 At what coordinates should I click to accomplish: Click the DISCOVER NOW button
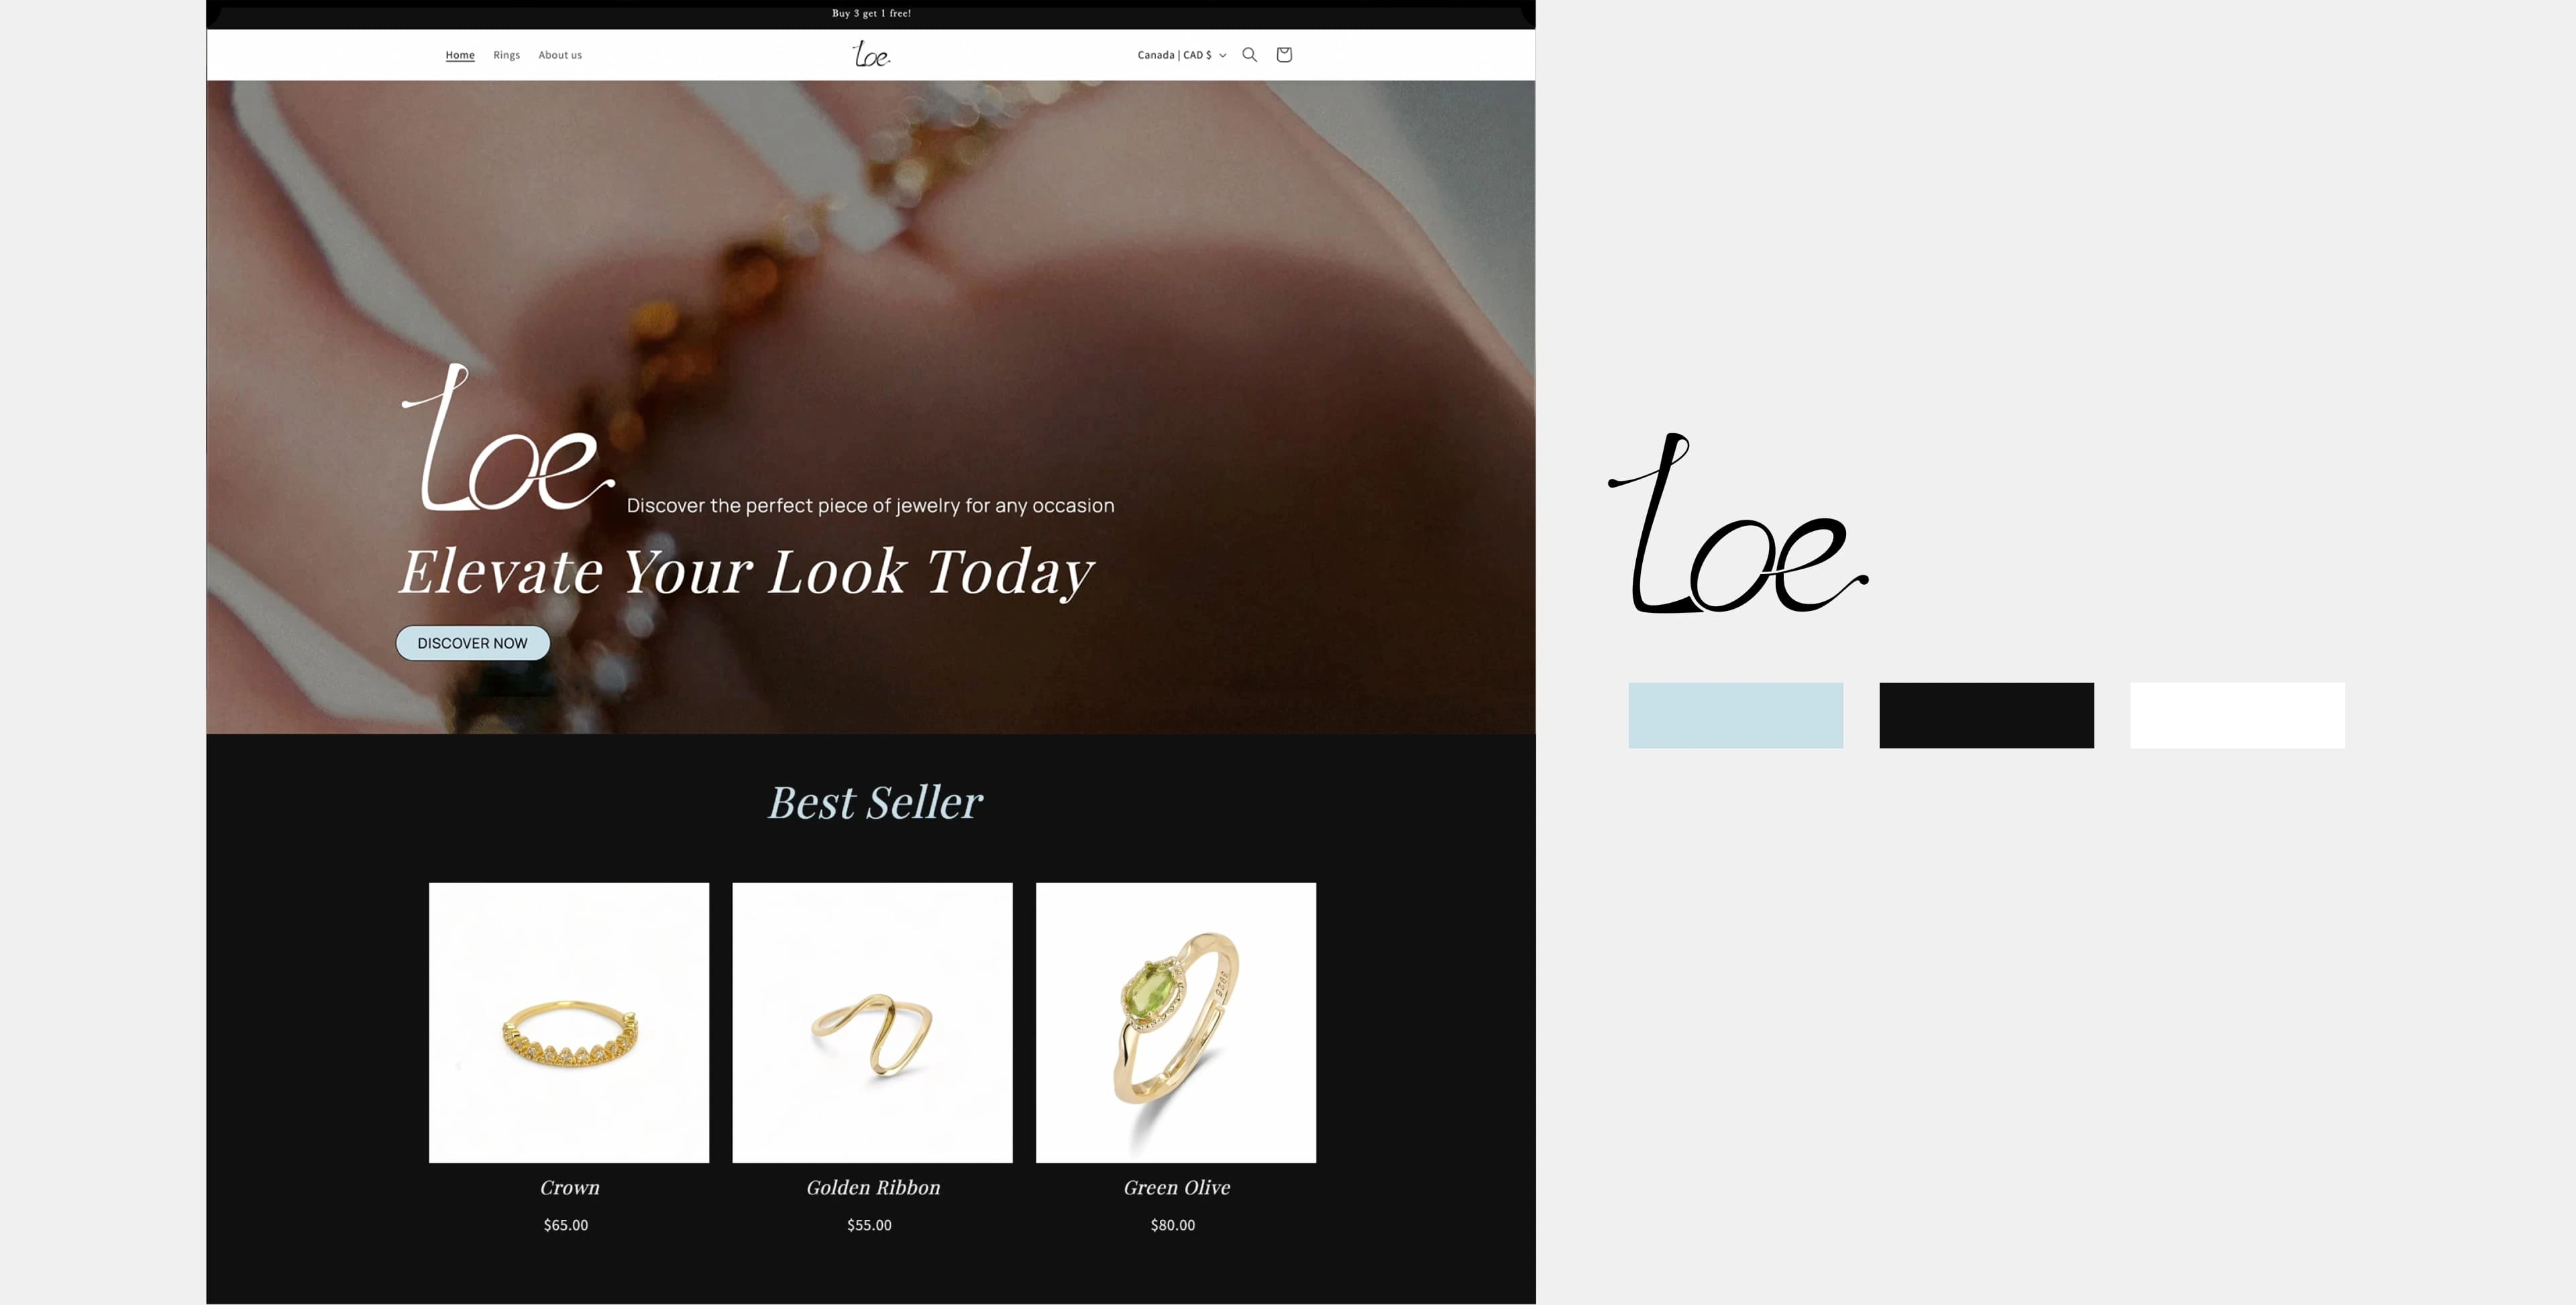pyautogui.click(x=473, y=643)
